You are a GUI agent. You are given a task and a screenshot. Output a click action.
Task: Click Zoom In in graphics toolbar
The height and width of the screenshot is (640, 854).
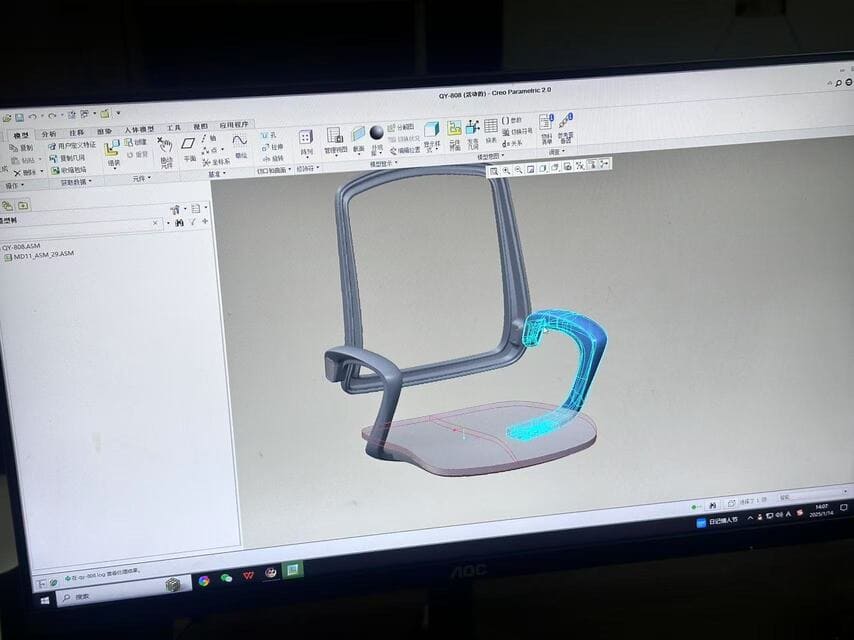pyautogui.click(x=506, y=170)
